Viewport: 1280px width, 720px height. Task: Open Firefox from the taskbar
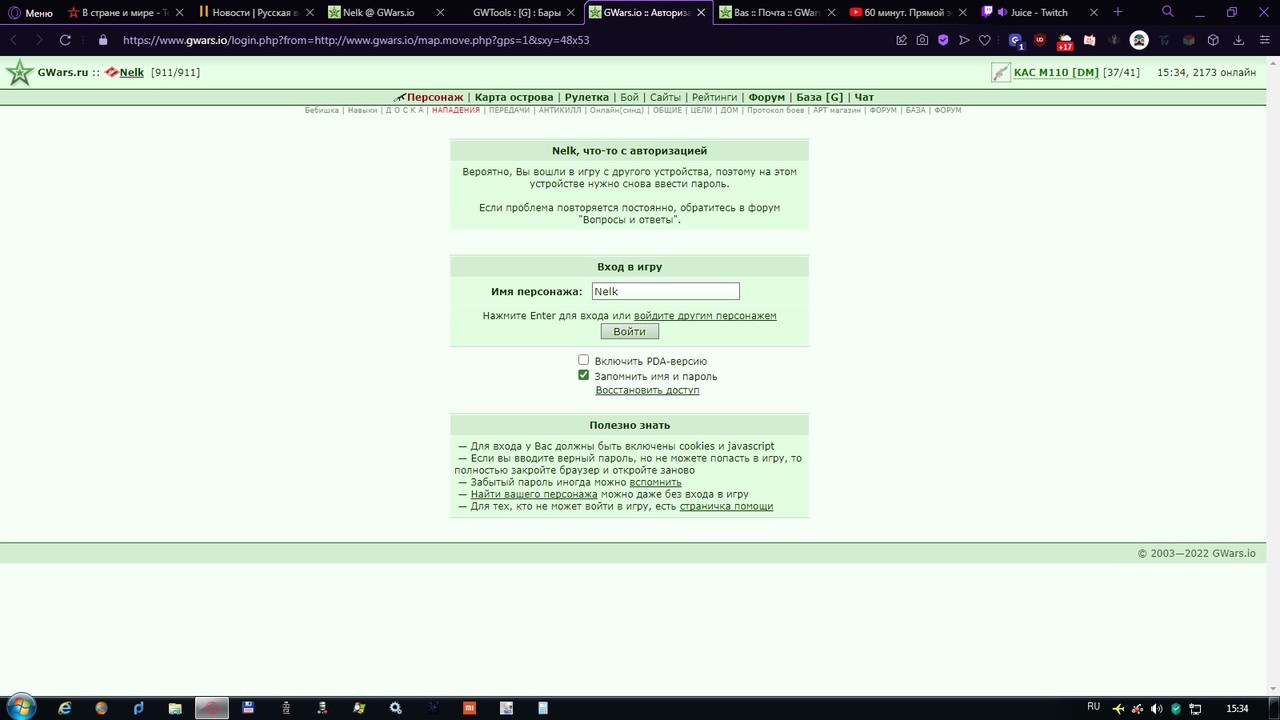pyautogui.click(x=101, y=708)
